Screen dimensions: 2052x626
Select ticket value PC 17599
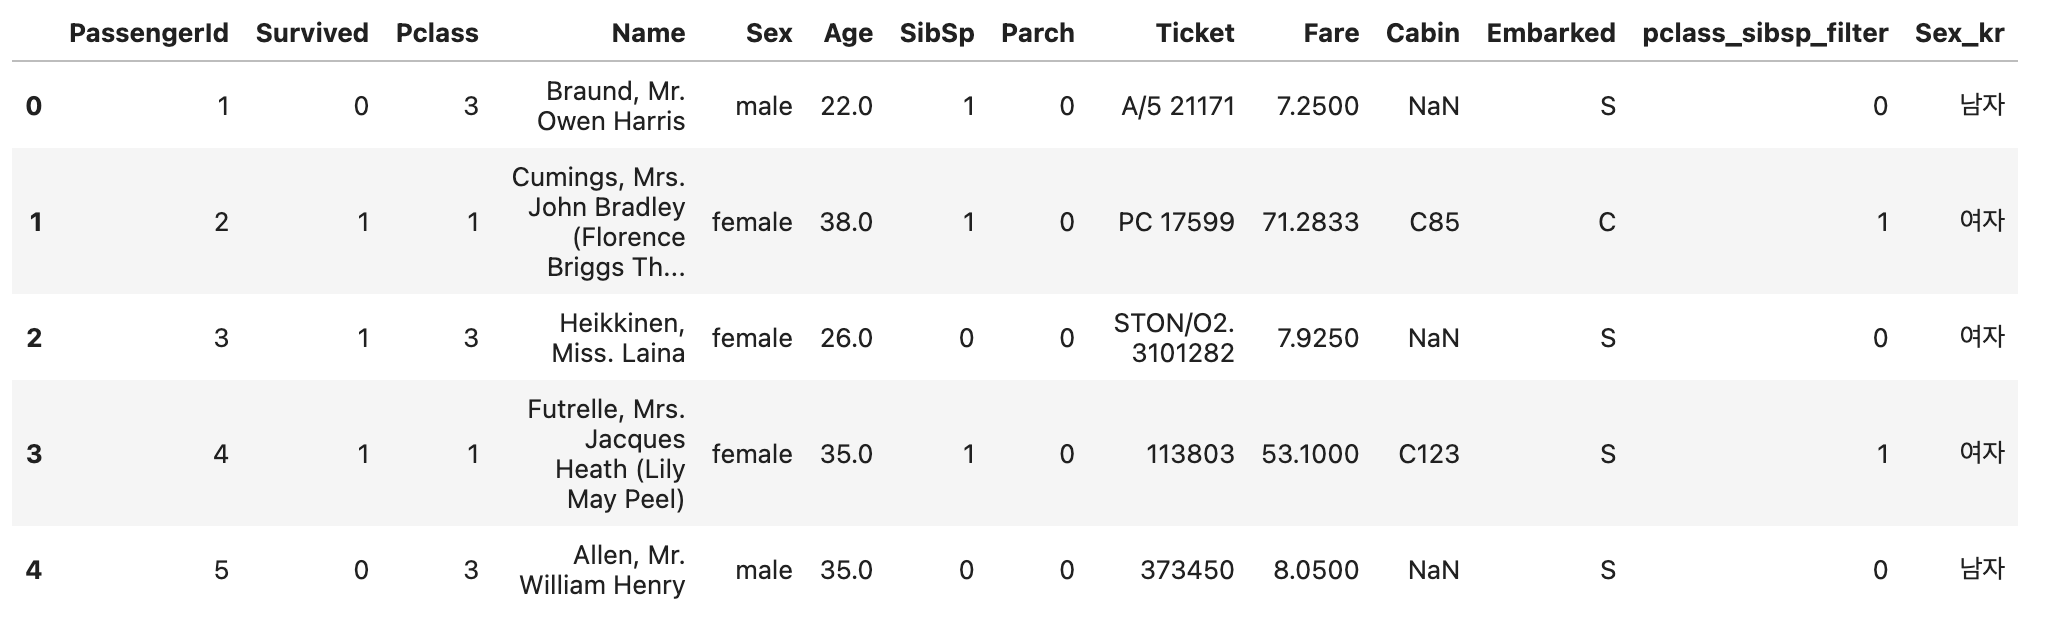point(1176,222)
